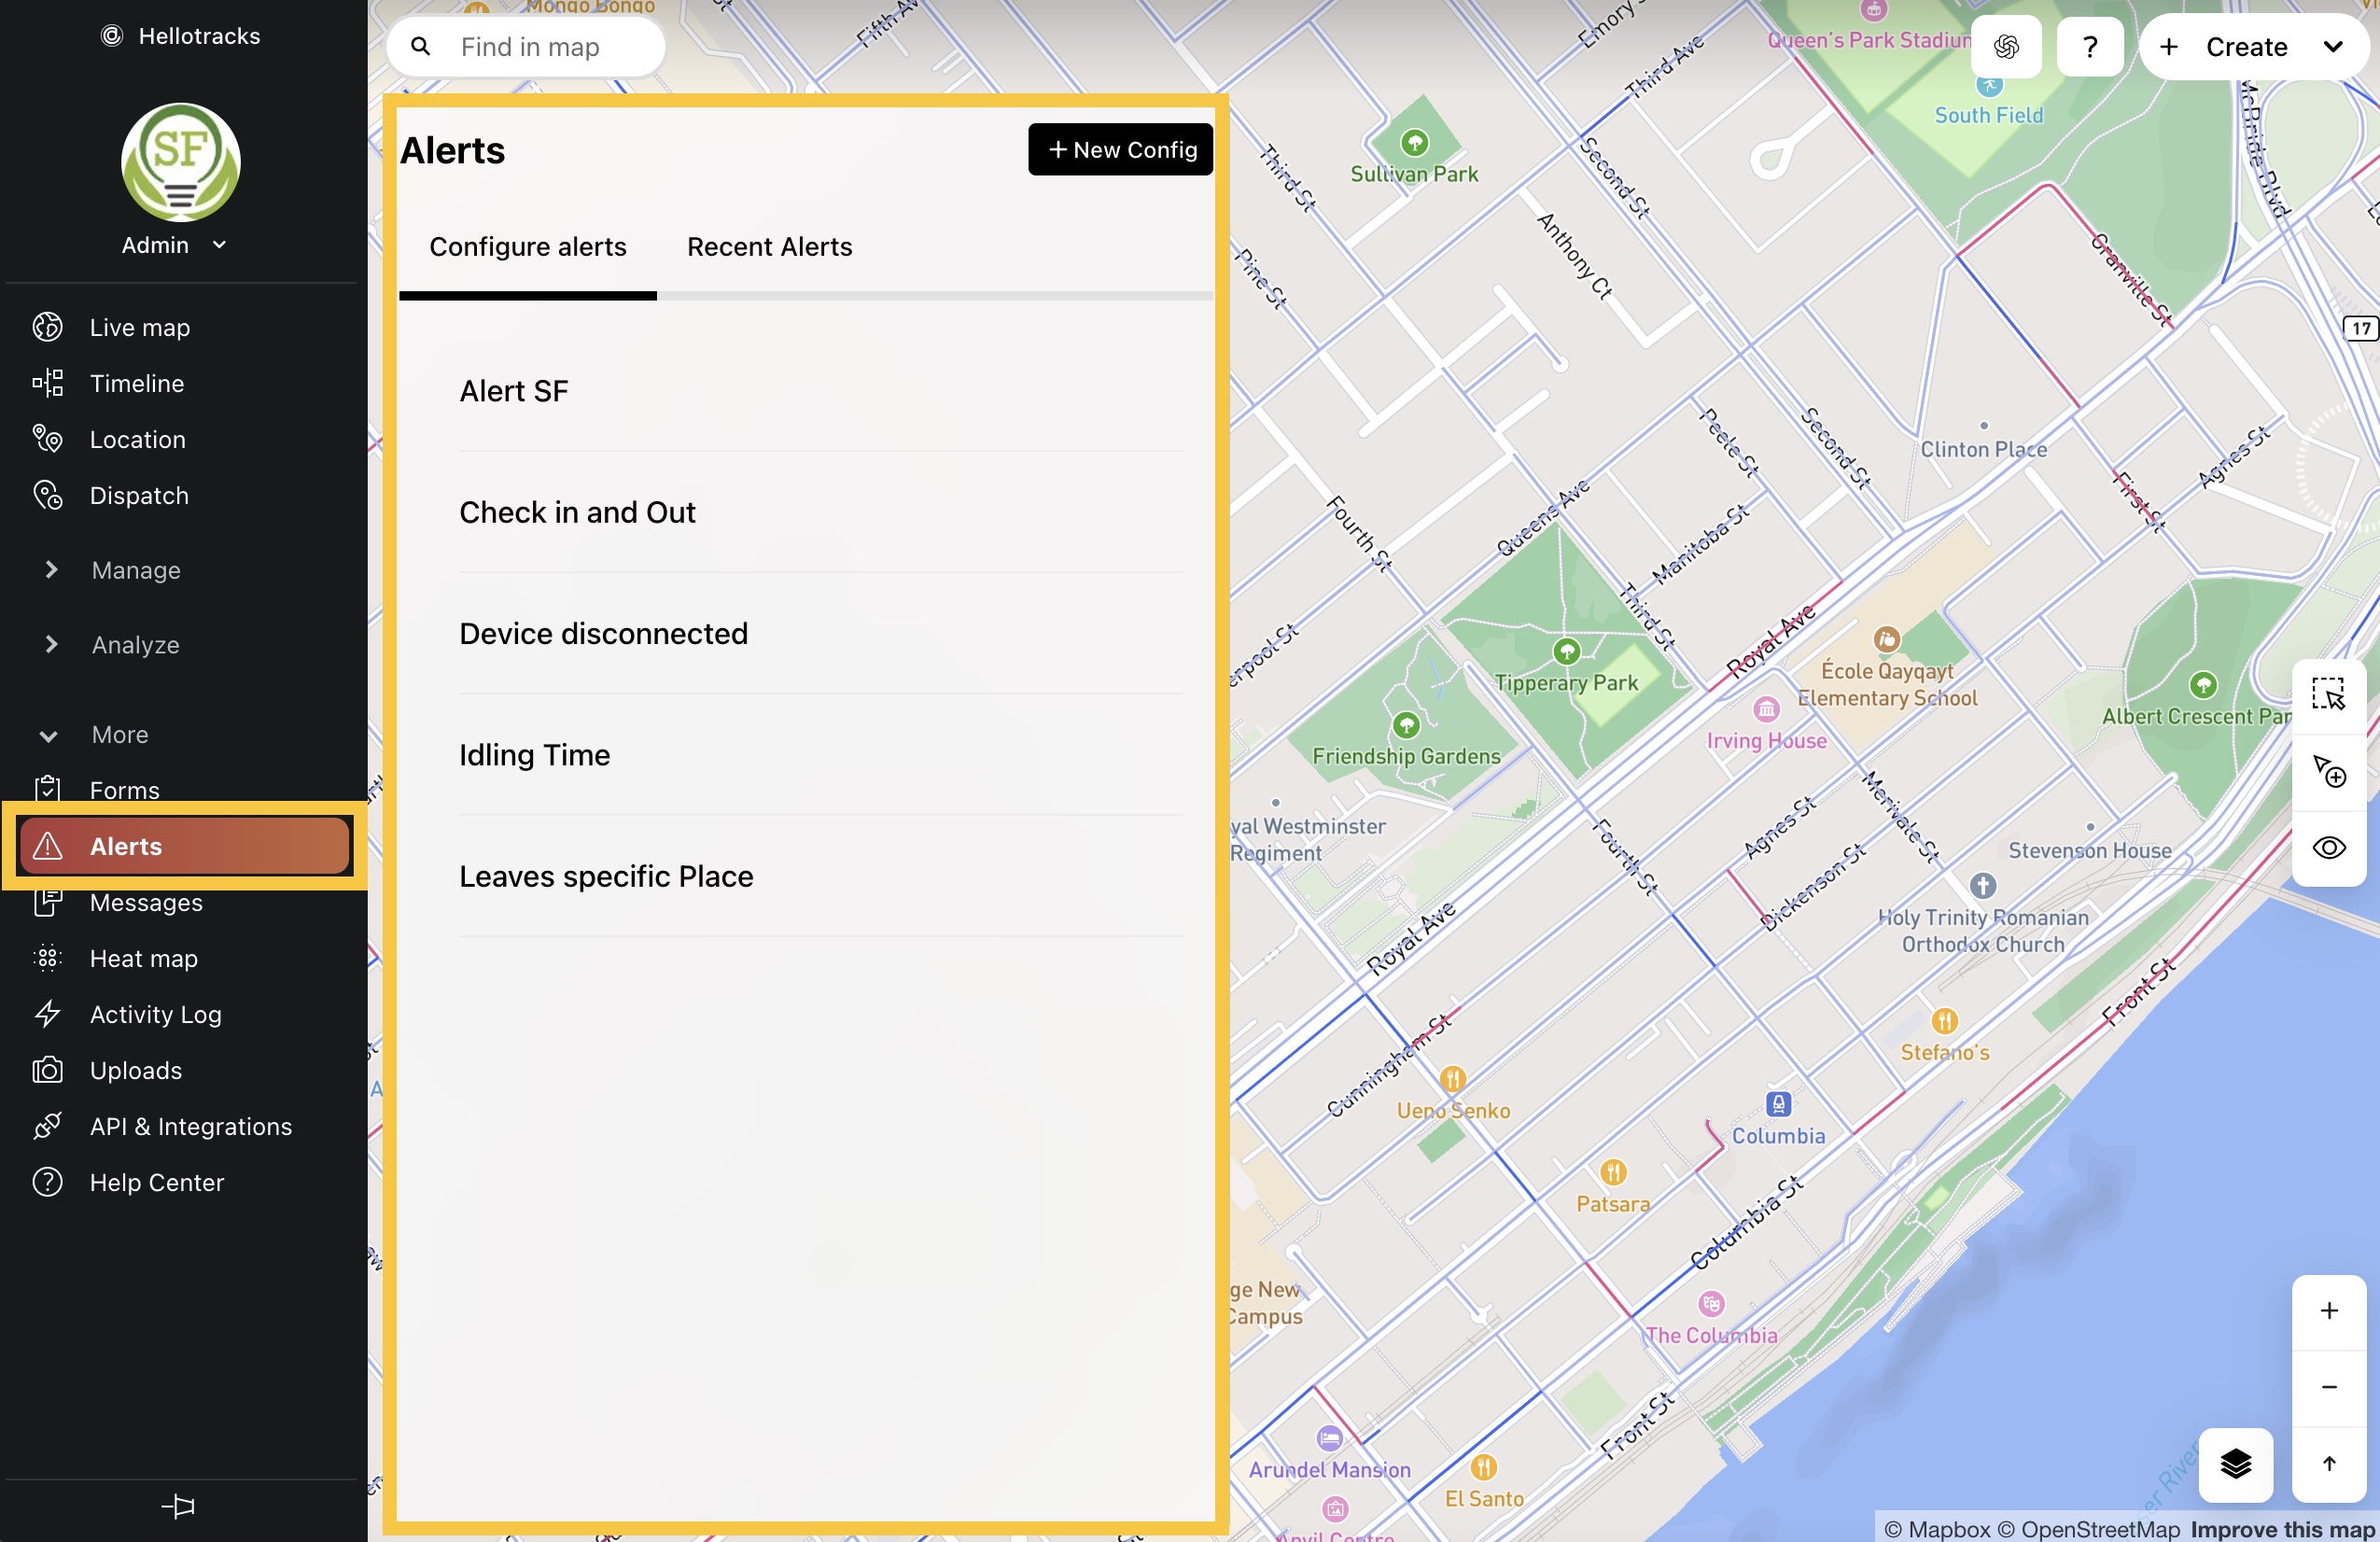The width and height of the screenshot is (2380, 1542).
Task: Pin the sidebar open
Action: tap(180, 1506)
